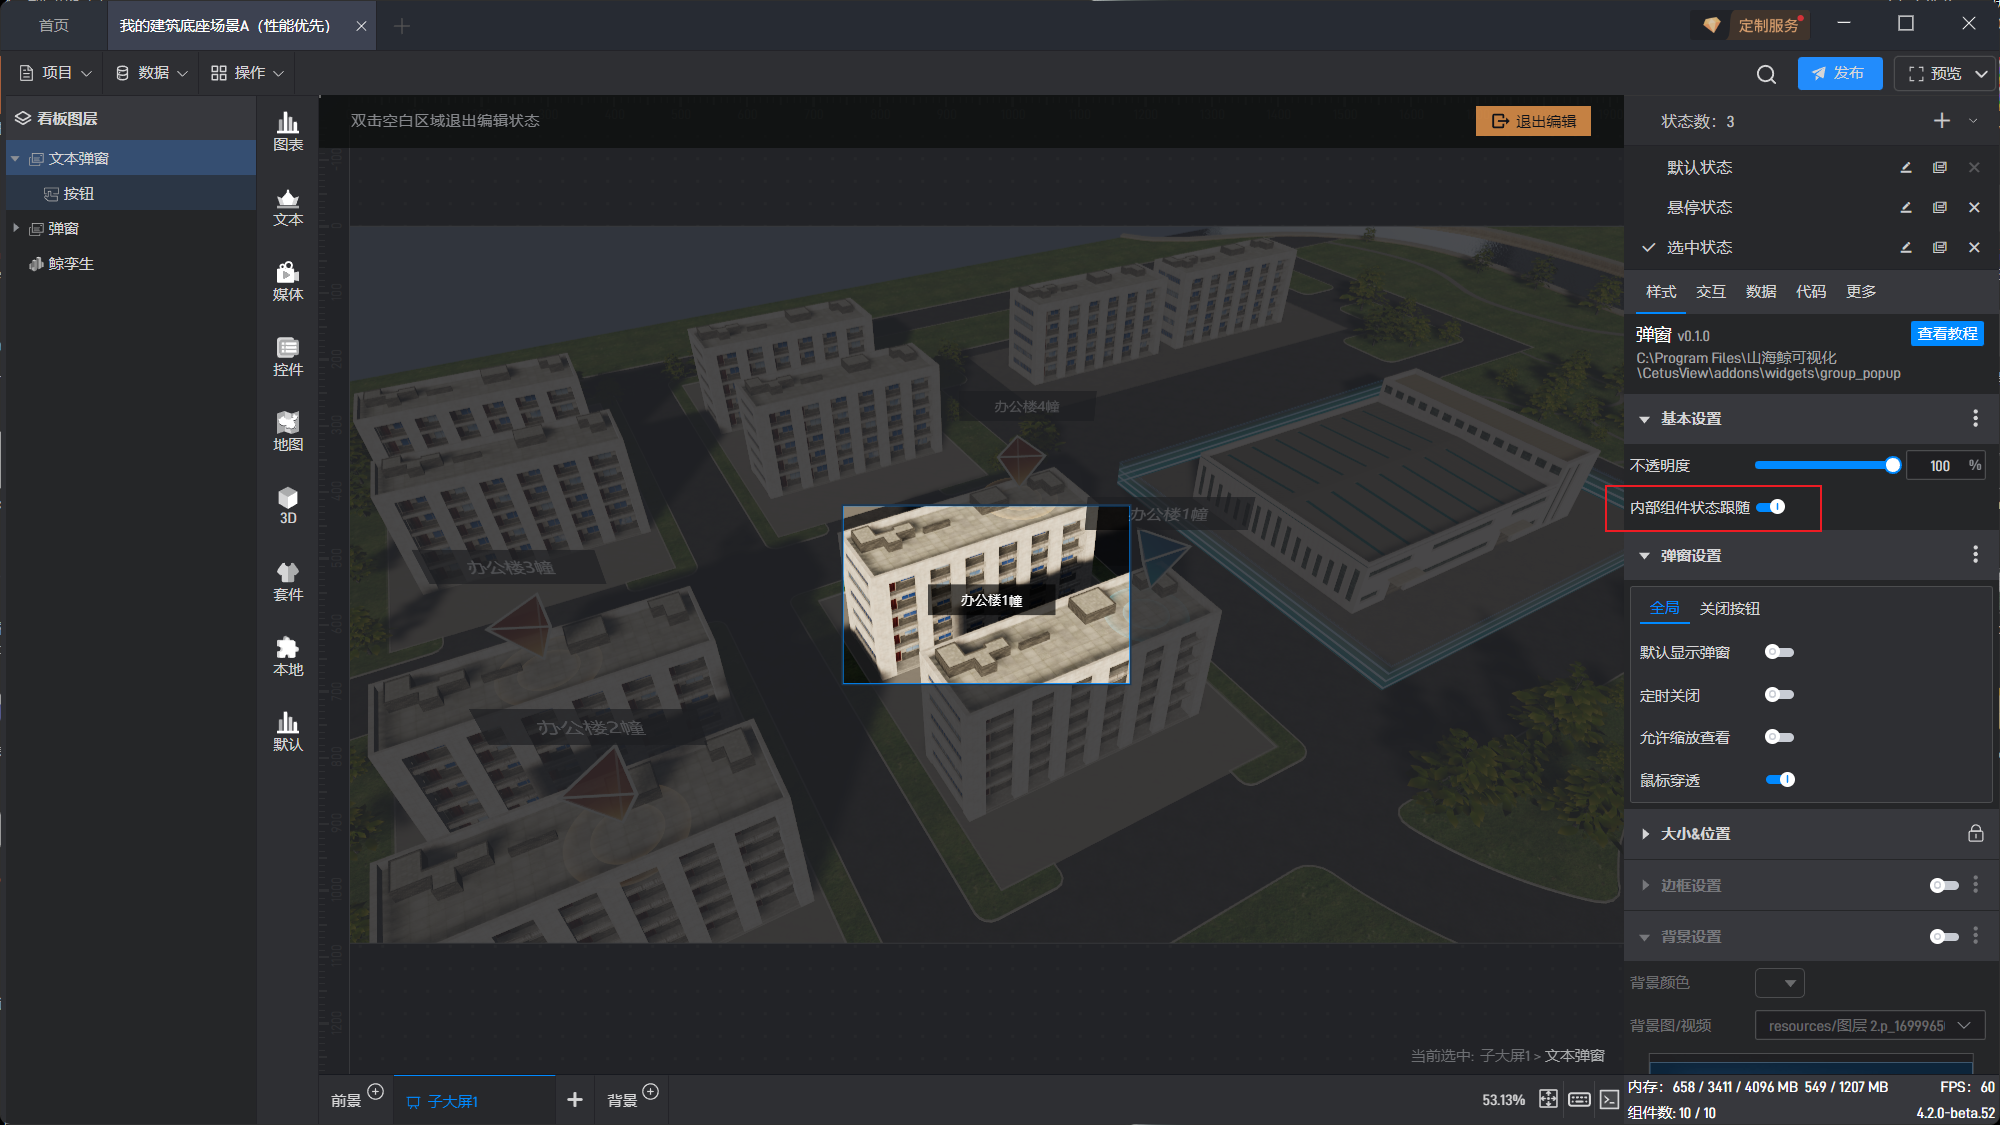Add a new state with plus icon
Viewport: 2000px width, 1125px height.
pyautogui.click(x=1941, y=121)
